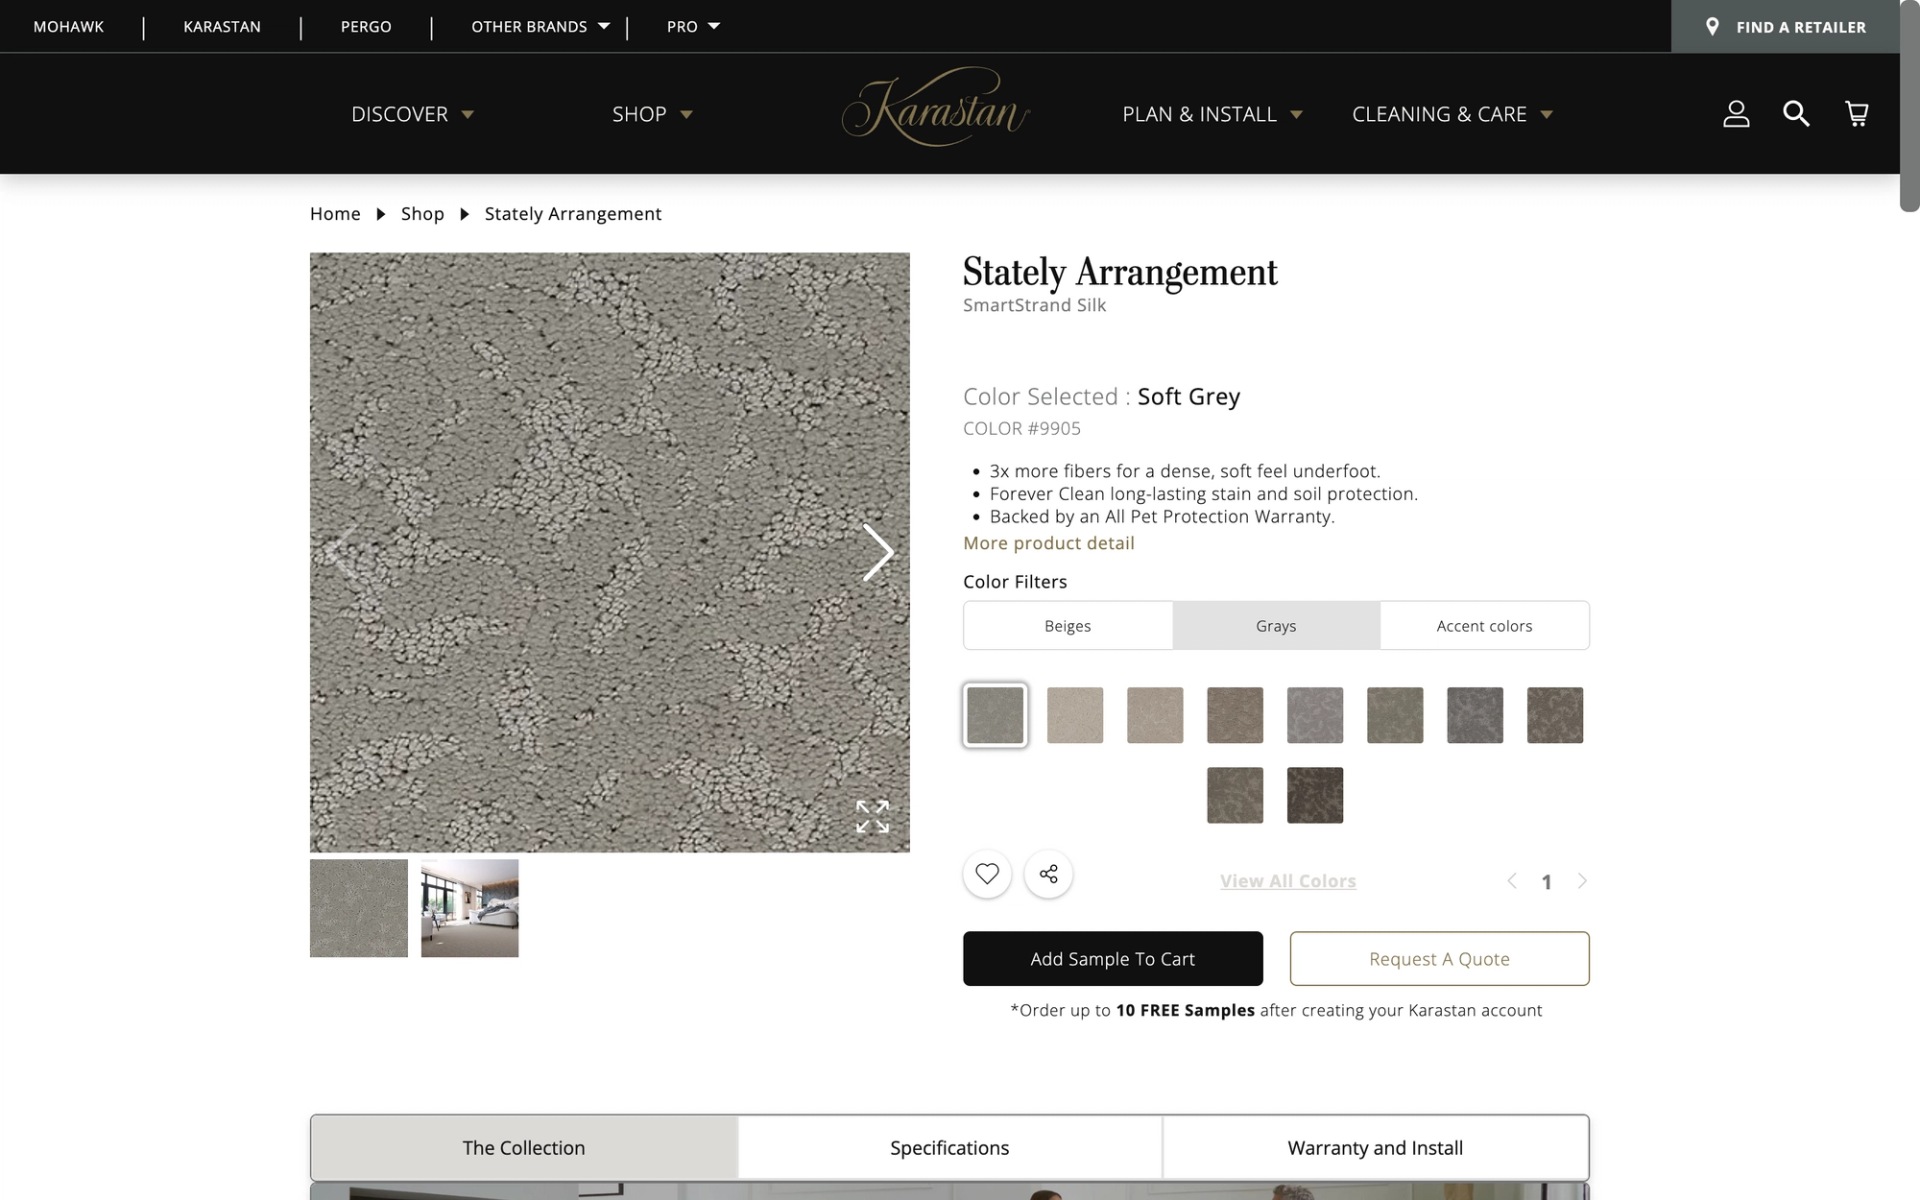Expand the carpet image fullscreen
Viewport: 1920px width, 1200px height.
[872, 816]
